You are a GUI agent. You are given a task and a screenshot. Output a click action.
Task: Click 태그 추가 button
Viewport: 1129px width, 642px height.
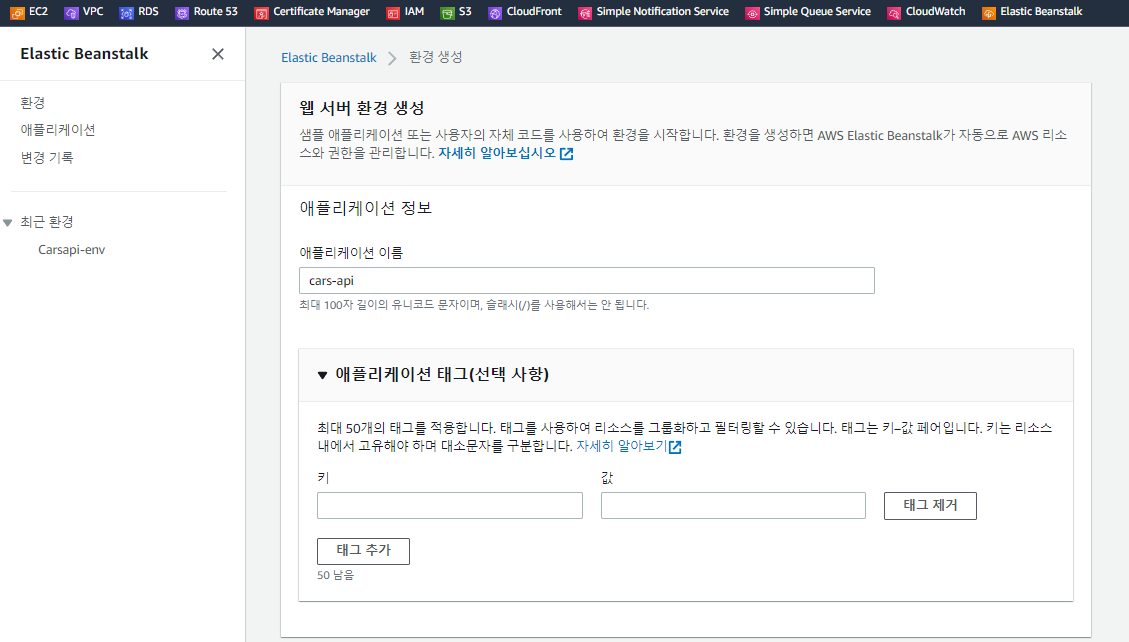(364, 551)
